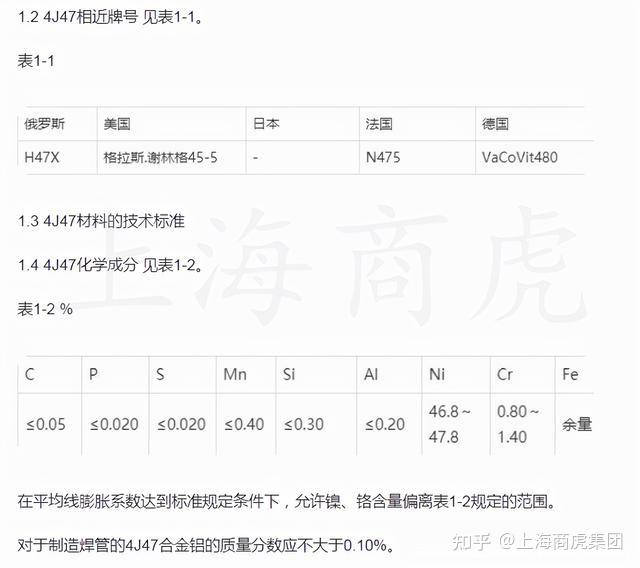Click the "表1-2 %" label
640x568 pixels.
[45, 309]
